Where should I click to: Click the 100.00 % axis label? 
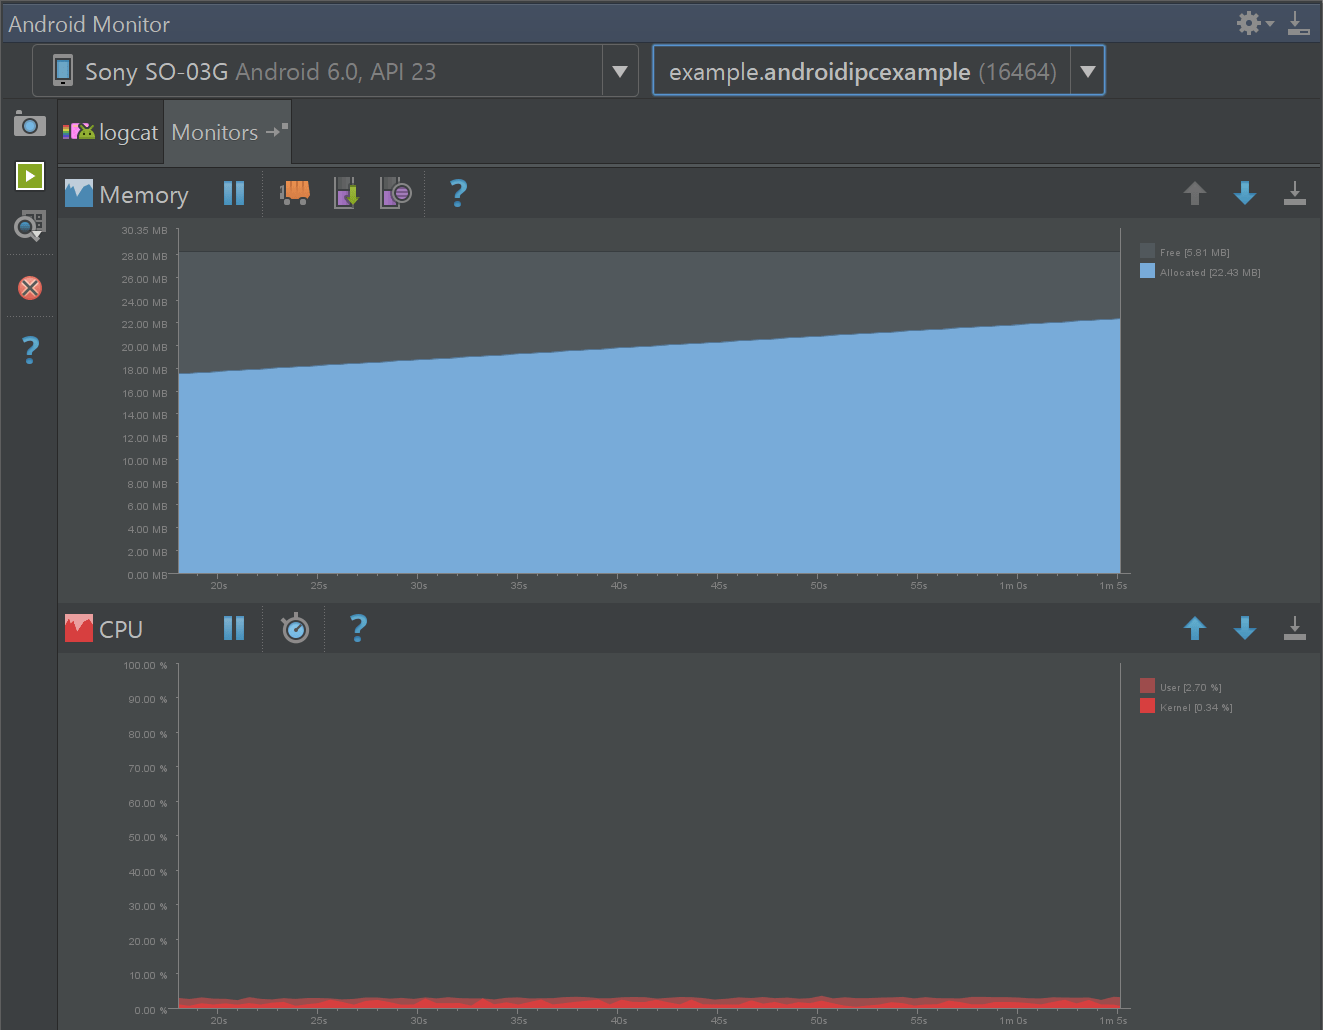click(x=146, y=665)
